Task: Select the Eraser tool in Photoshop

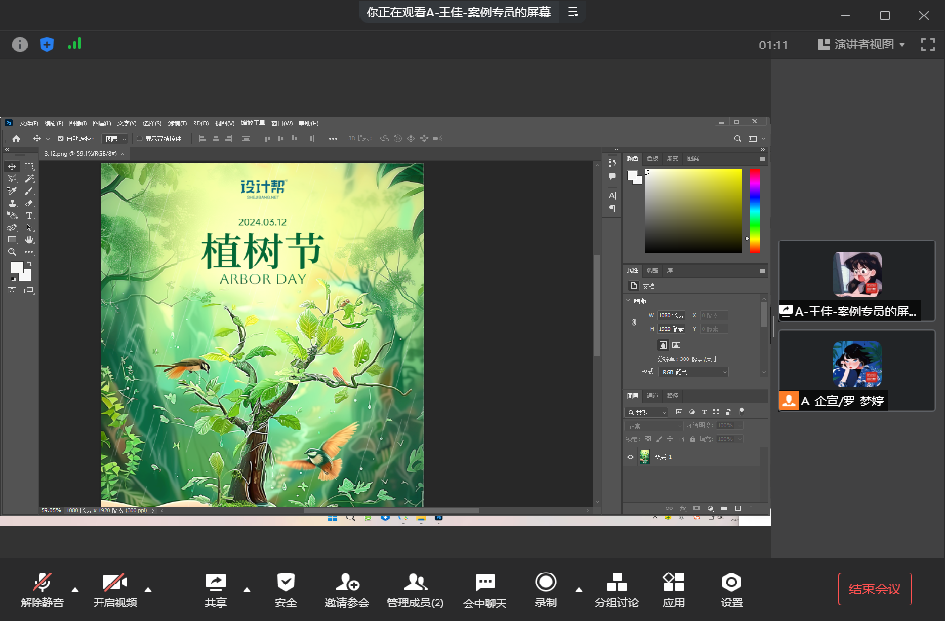Action: (x=29, y=203)
